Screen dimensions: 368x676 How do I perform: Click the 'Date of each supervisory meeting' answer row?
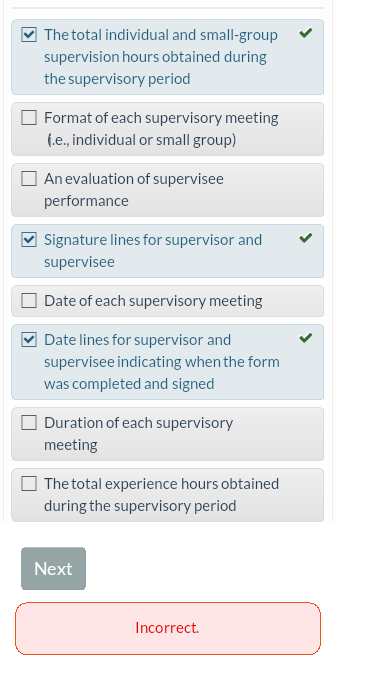[168, 301]
